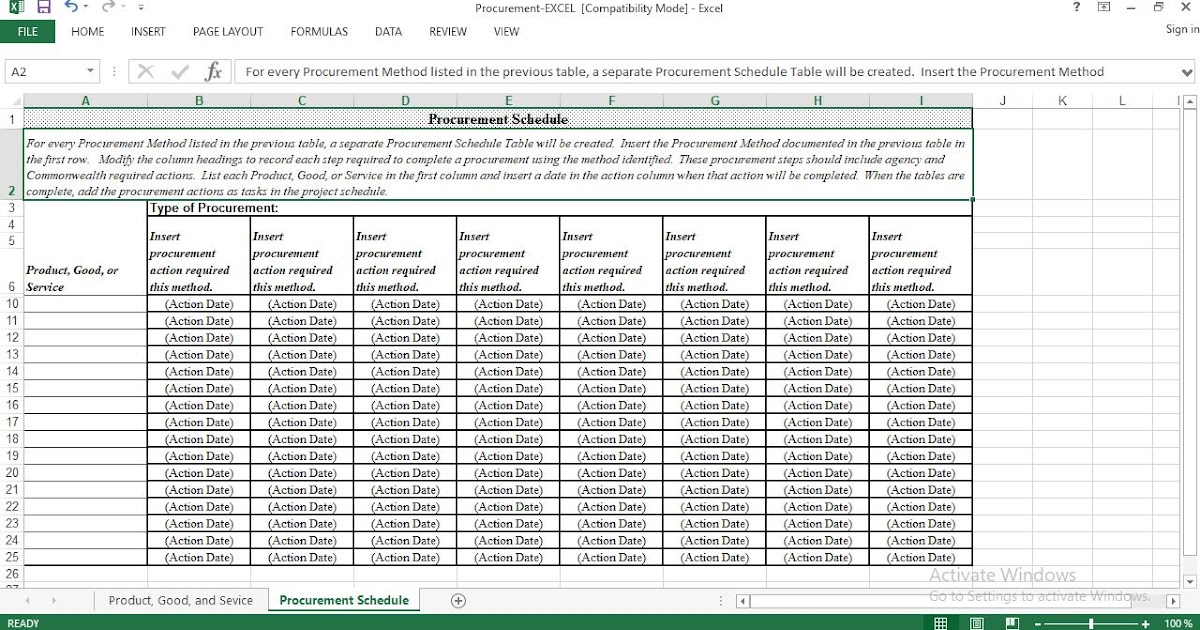Click the Select All corner button

point(11,101)
